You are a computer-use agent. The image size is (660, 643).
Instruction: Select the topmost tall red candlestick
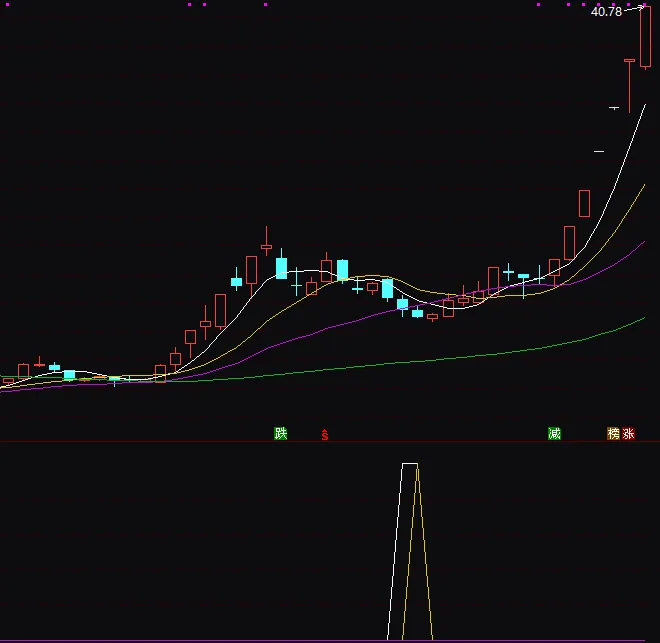click(x=645, y=37)
